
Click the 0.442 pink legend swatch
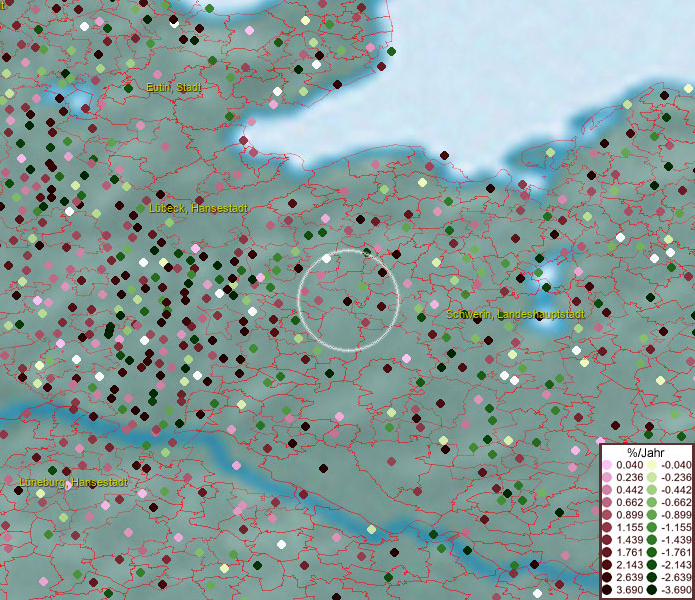[x=607, y=490]
